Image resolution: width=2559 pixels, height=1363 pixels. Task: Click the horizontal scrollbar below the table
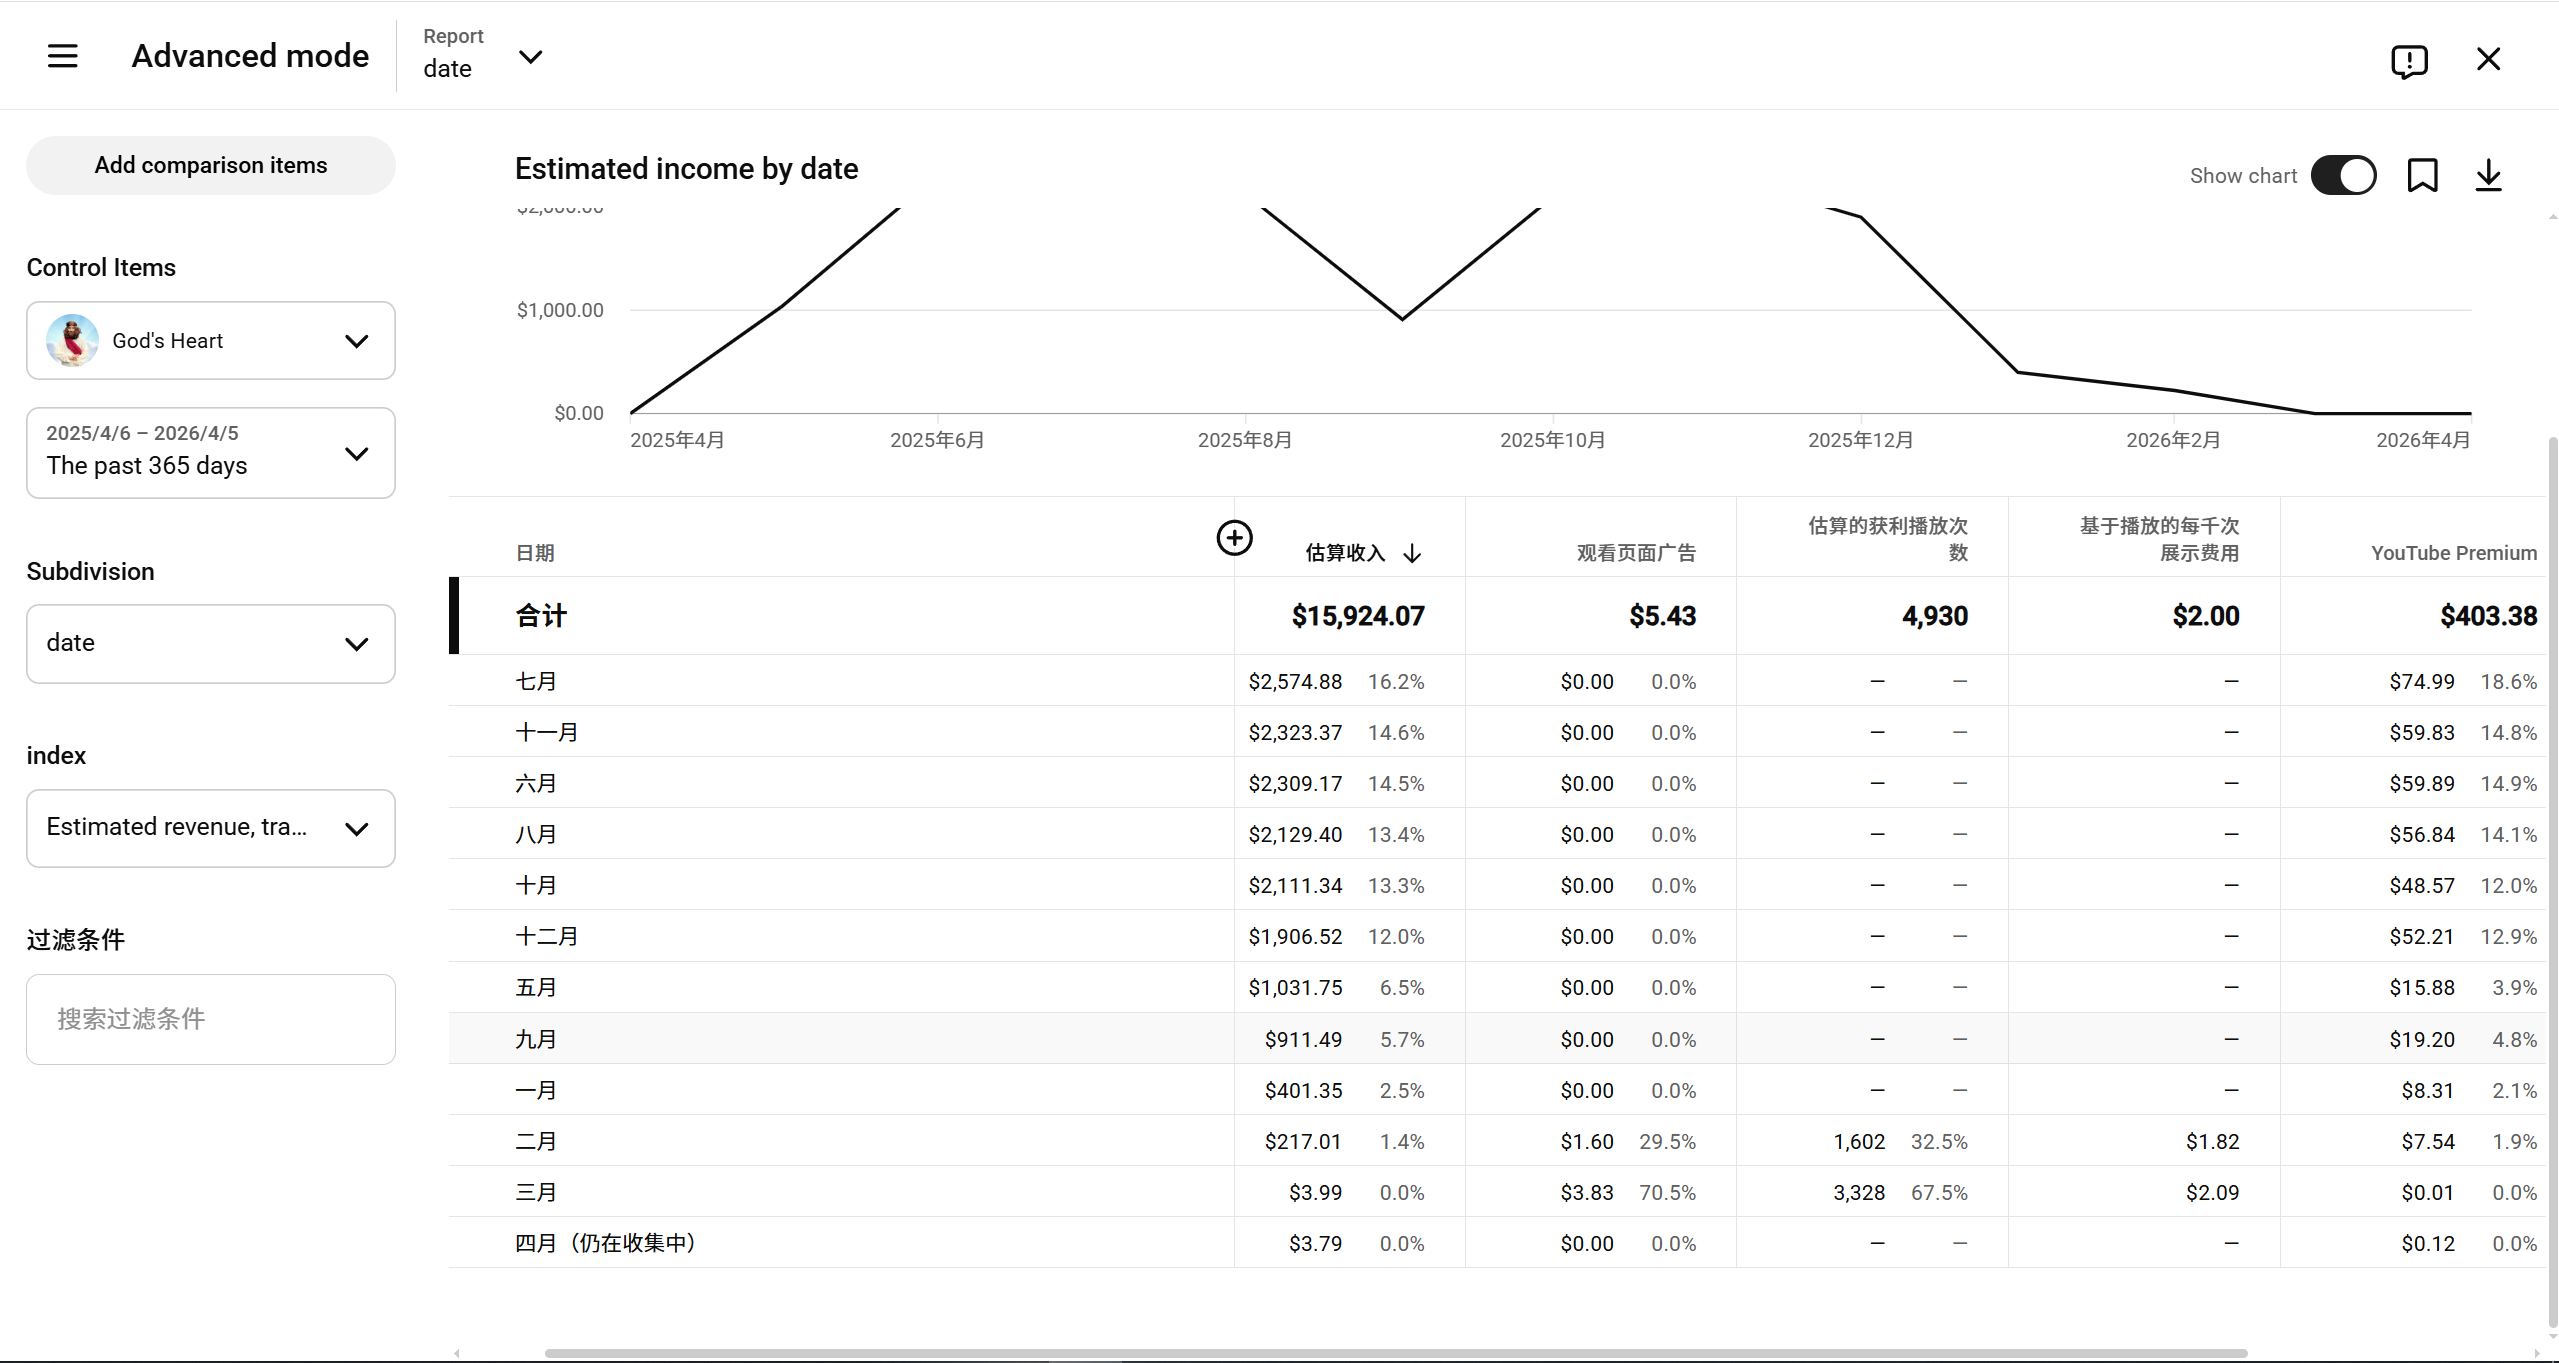(1395, 1353)
